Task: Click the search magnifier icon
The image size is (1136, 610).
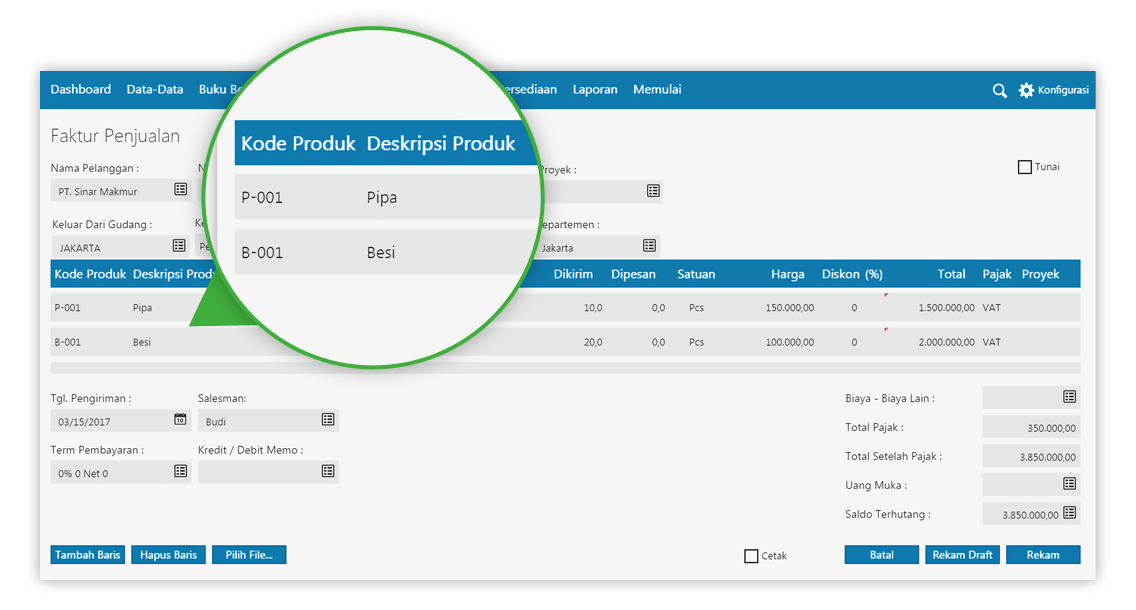Action: pos(999,90)
